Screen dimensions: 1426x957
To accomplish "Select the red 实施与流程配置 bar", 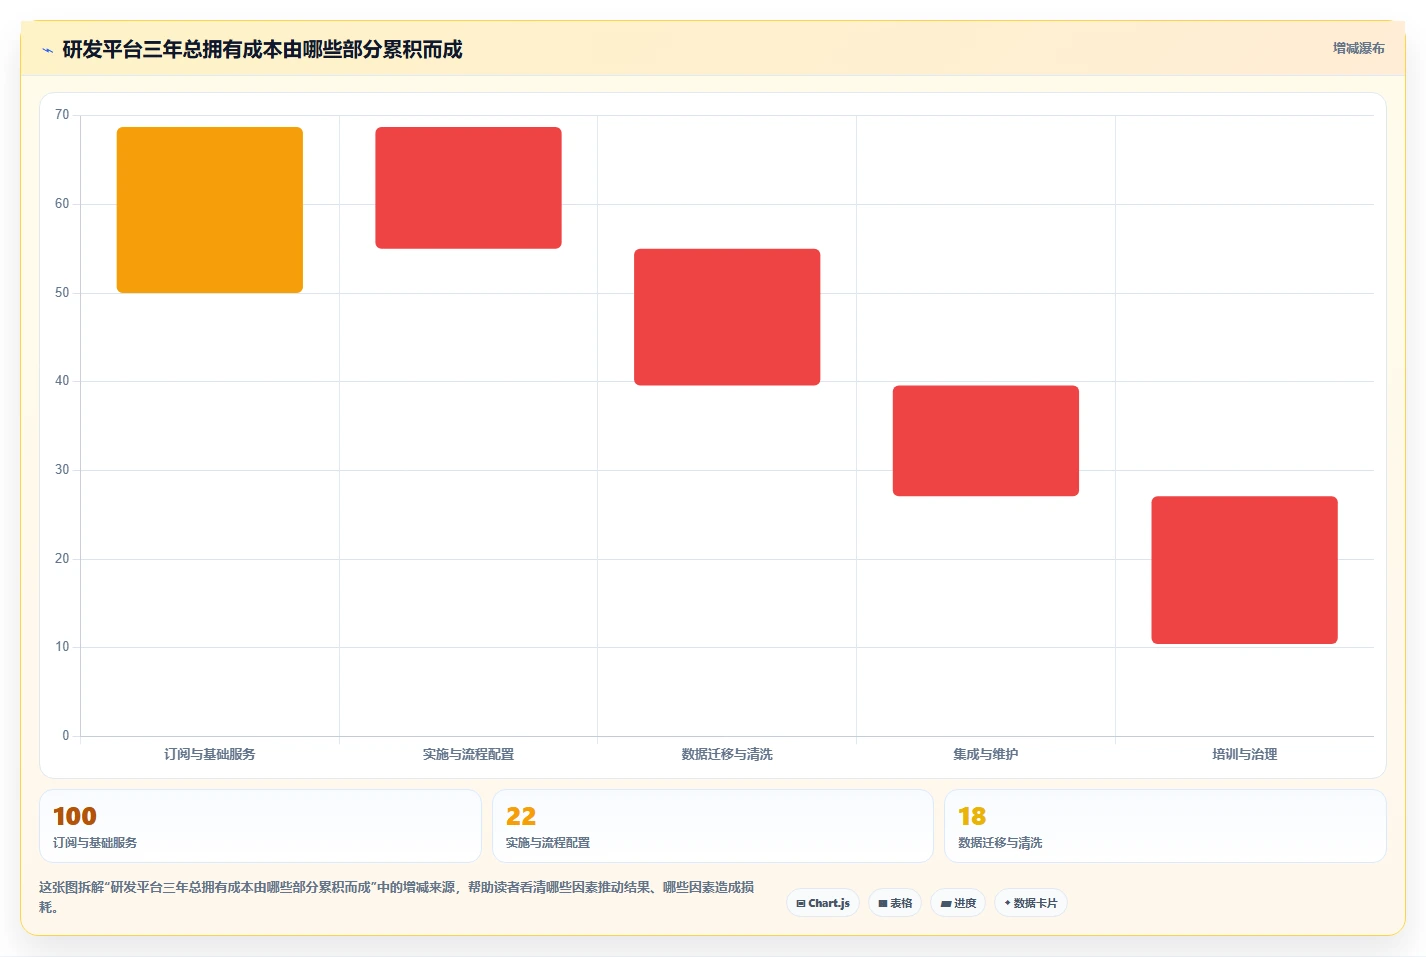I will tap(468, 188).
